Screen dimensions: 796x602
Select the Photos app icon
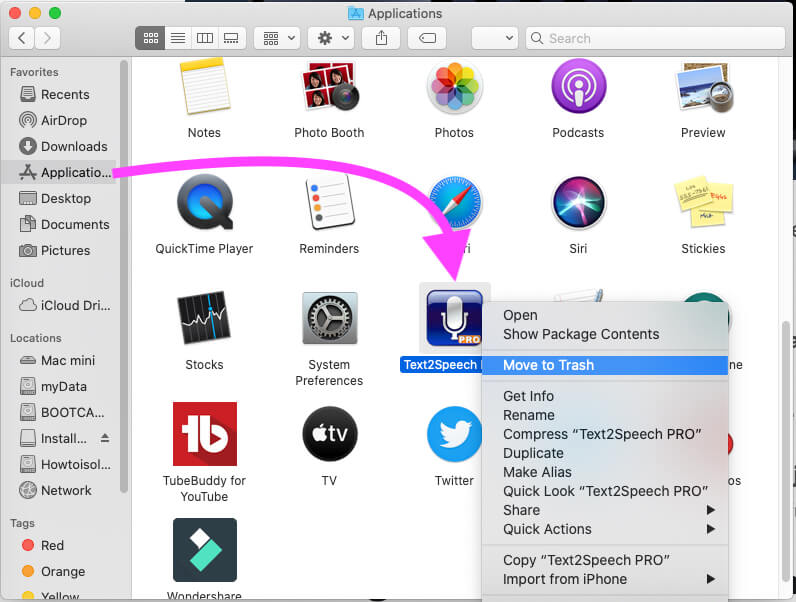(x=454, y=86)
